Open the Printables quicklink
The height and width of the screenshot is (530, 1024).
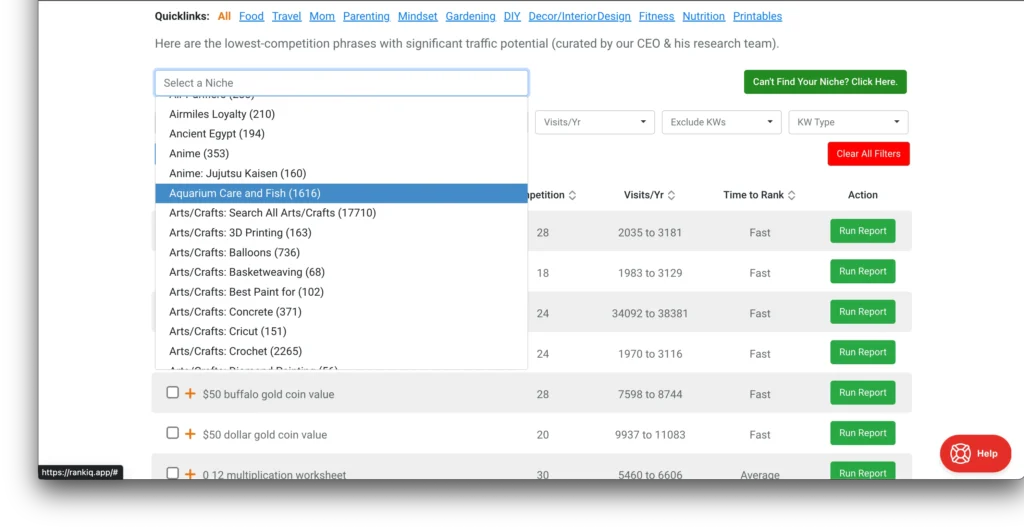[x=758, y=16]
